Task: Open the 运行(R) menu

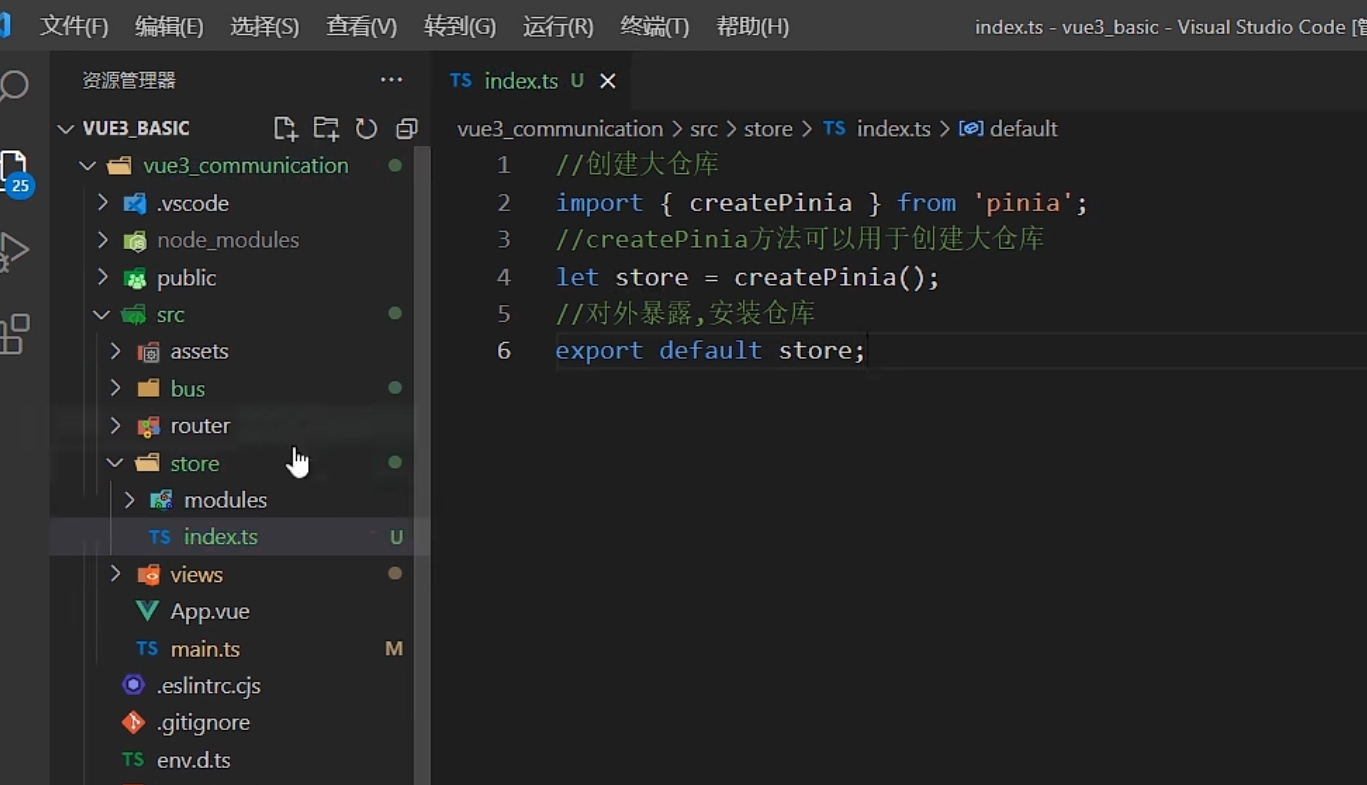Action: (x=558, y=26)
